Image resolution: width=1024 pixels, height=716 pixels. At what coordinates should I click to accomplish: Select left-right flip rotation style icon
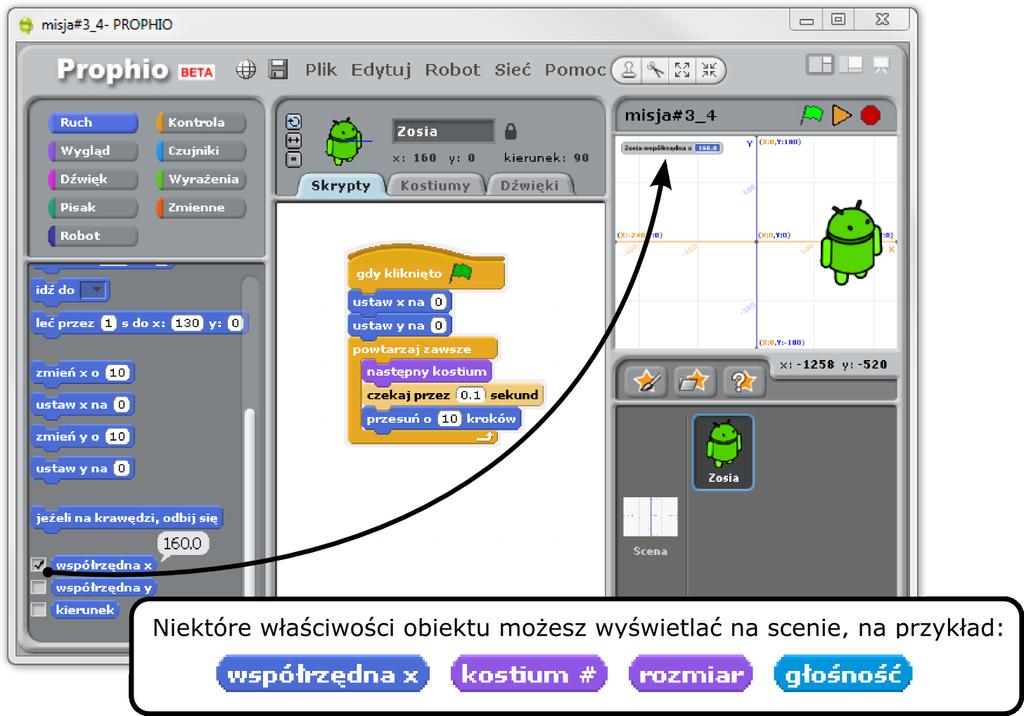pyautogui.click(x=294, y=140)
